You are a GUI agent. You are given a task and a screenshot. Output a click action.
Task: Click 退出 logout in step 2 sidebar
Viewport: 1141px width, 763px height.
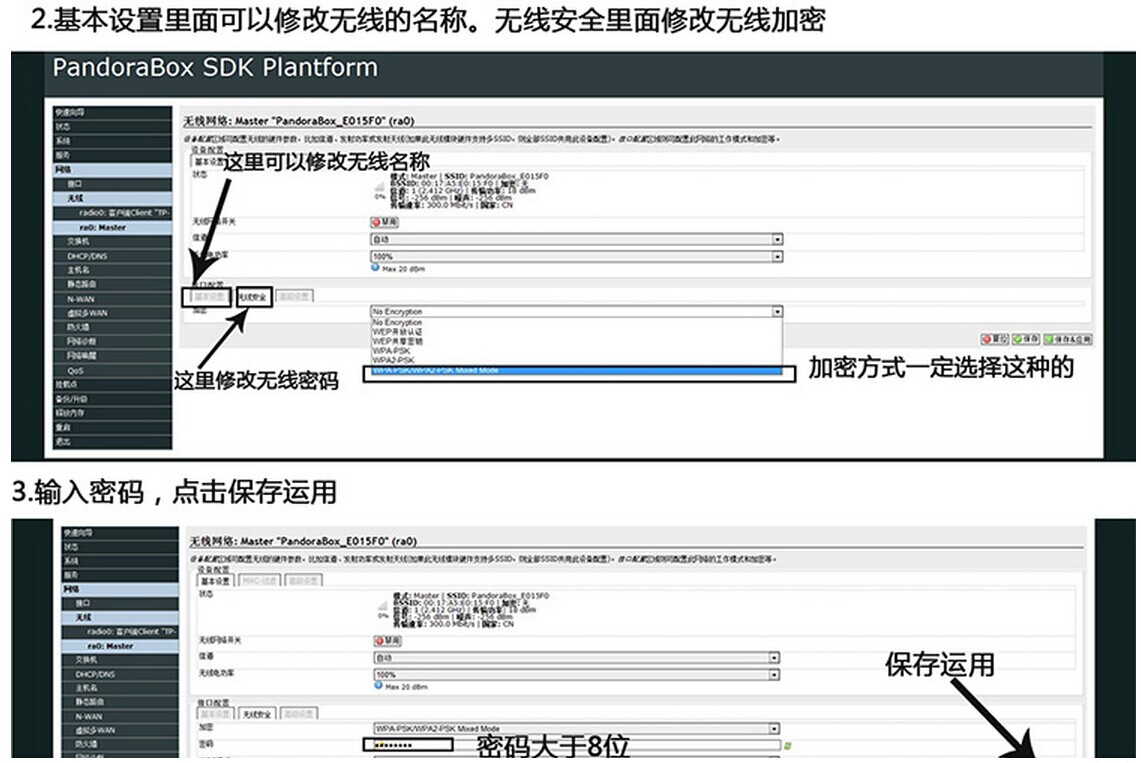click(112, 442)
